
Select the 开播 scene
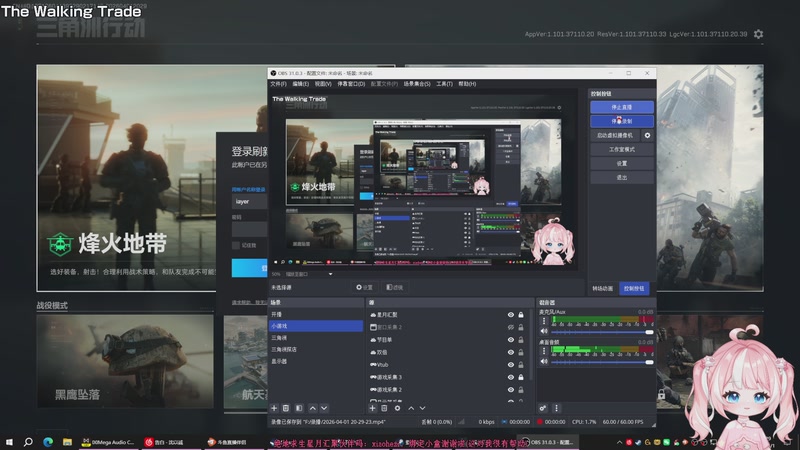tap(316, 314)
